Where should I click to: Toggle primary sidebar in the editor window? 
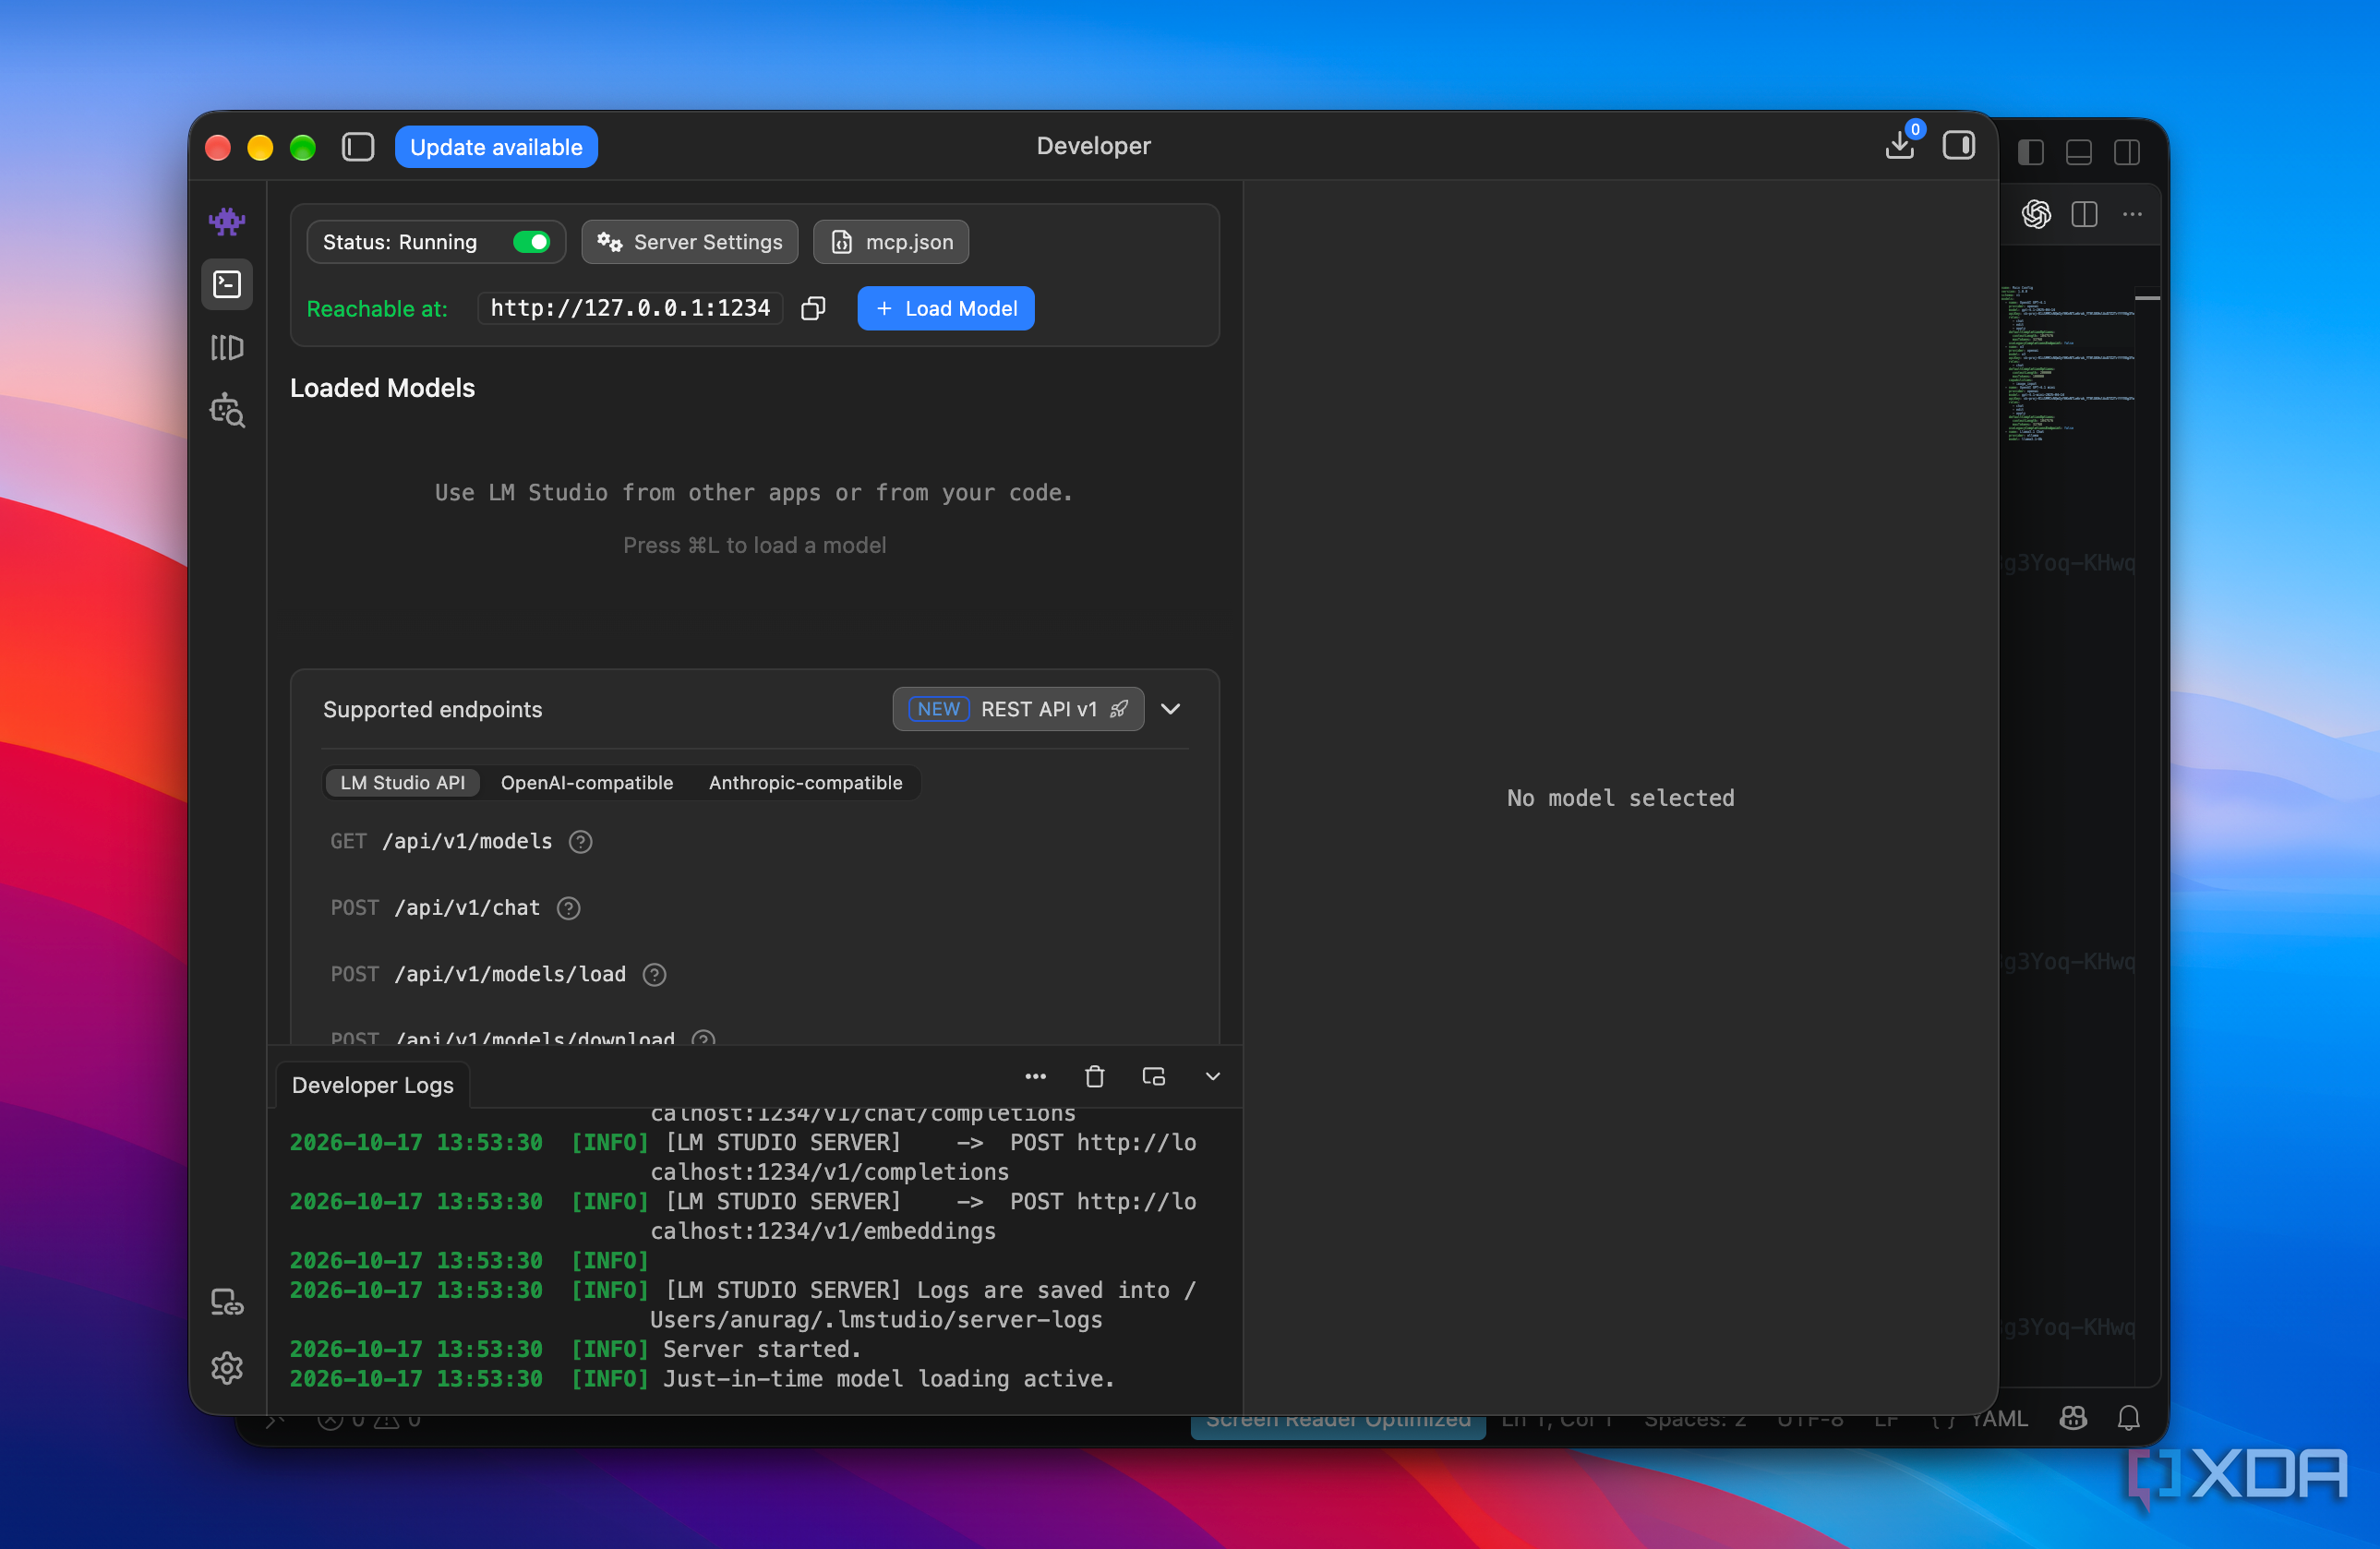pos(2030,152)
